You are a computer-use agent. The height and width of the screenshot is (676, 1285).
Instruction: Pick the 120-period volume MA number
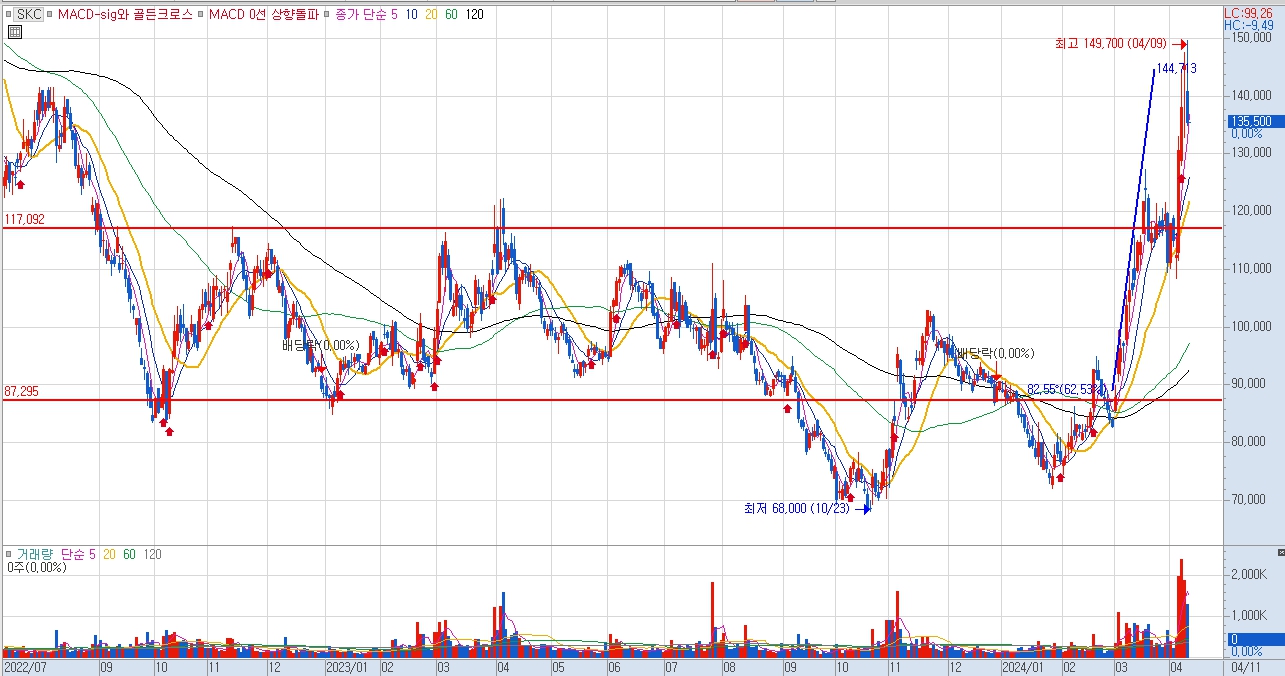coord(153,554)
